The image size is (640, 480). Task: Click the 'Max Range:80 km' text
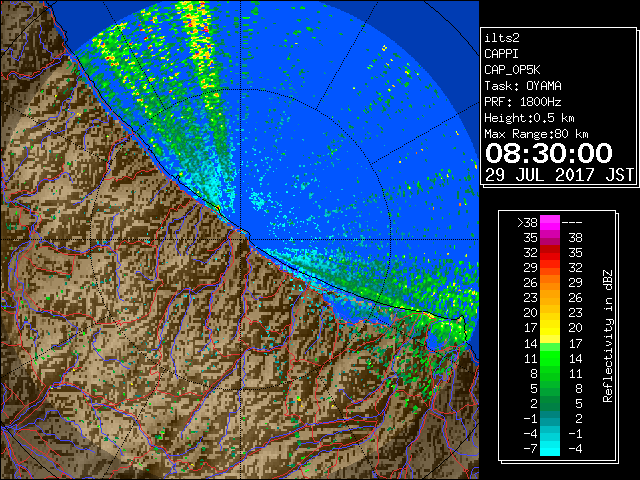tap(536, 134)
